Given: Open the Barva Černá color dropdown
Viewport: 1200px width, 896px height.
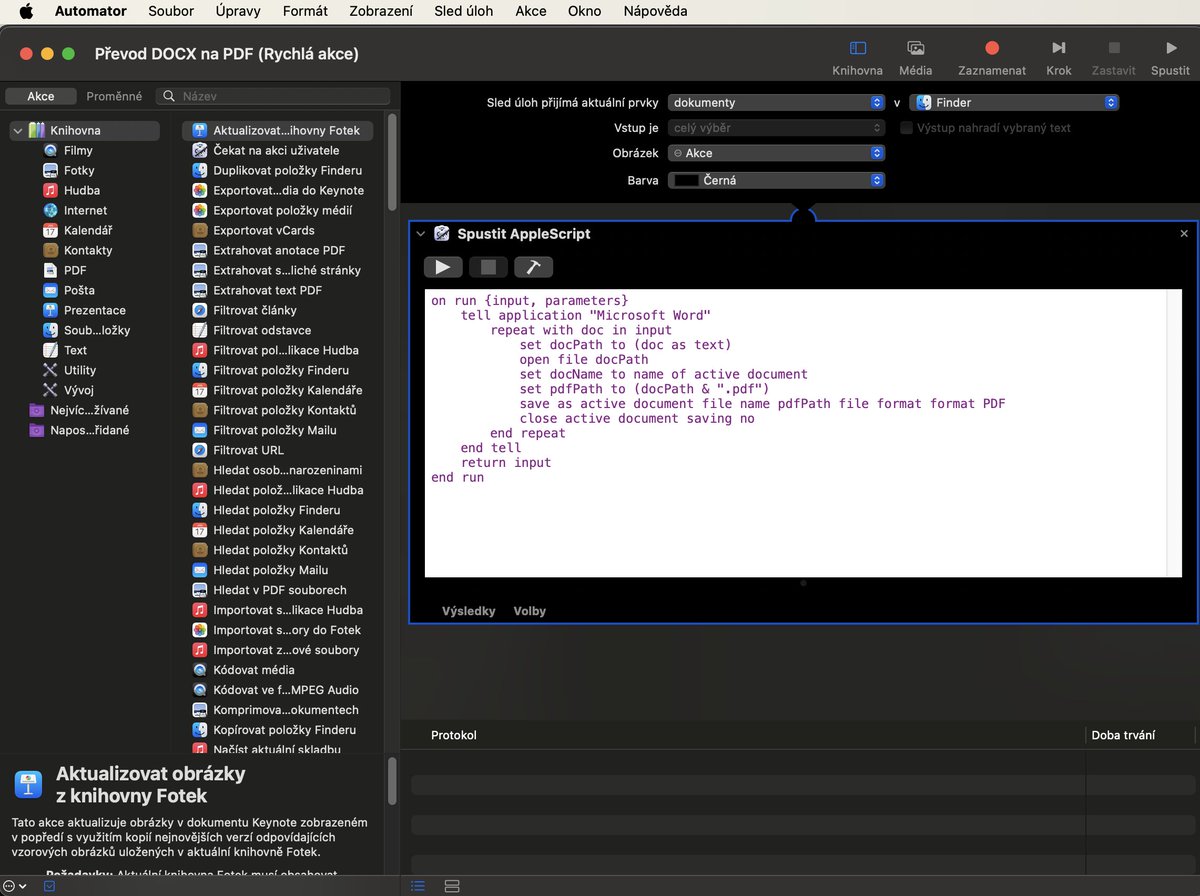Looking at the screenshot, I should [776, 180].
